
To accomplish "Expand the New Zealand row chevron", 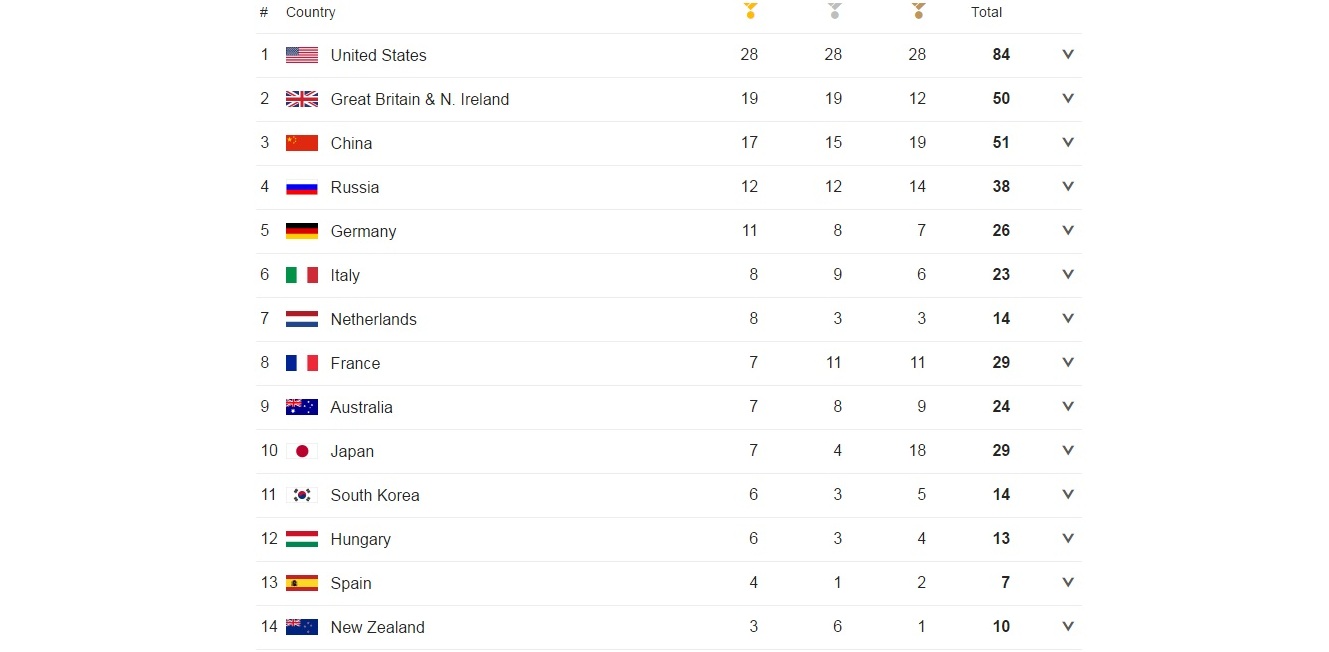I will coord(1068,627).
